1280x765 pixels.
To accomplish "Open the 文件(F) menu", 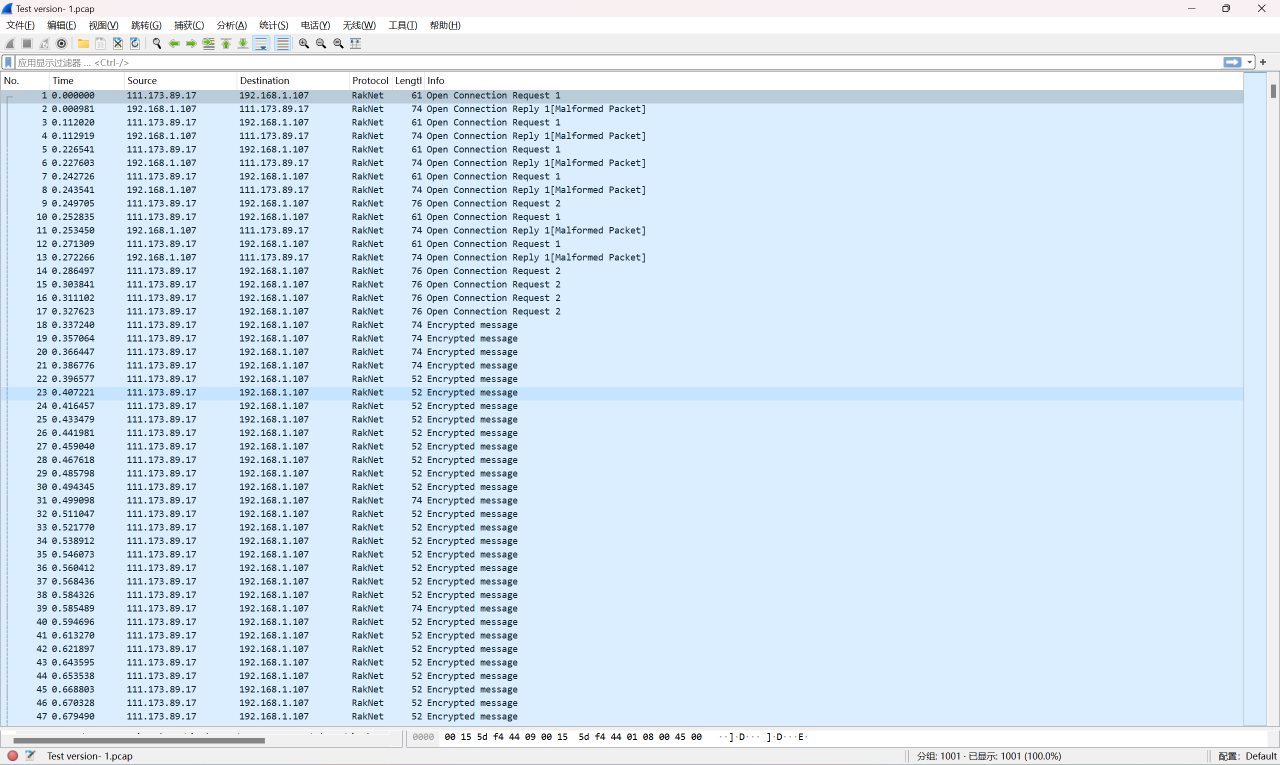I will tap(20, 25).
